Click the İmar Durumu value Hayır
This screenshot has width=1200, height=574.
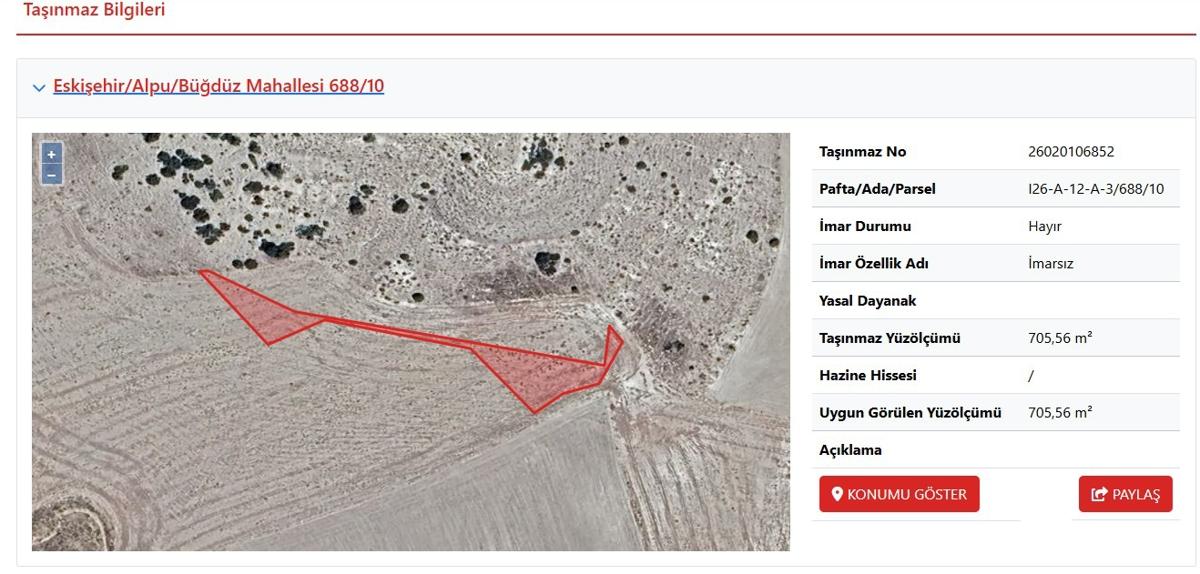pos(1045,226)
